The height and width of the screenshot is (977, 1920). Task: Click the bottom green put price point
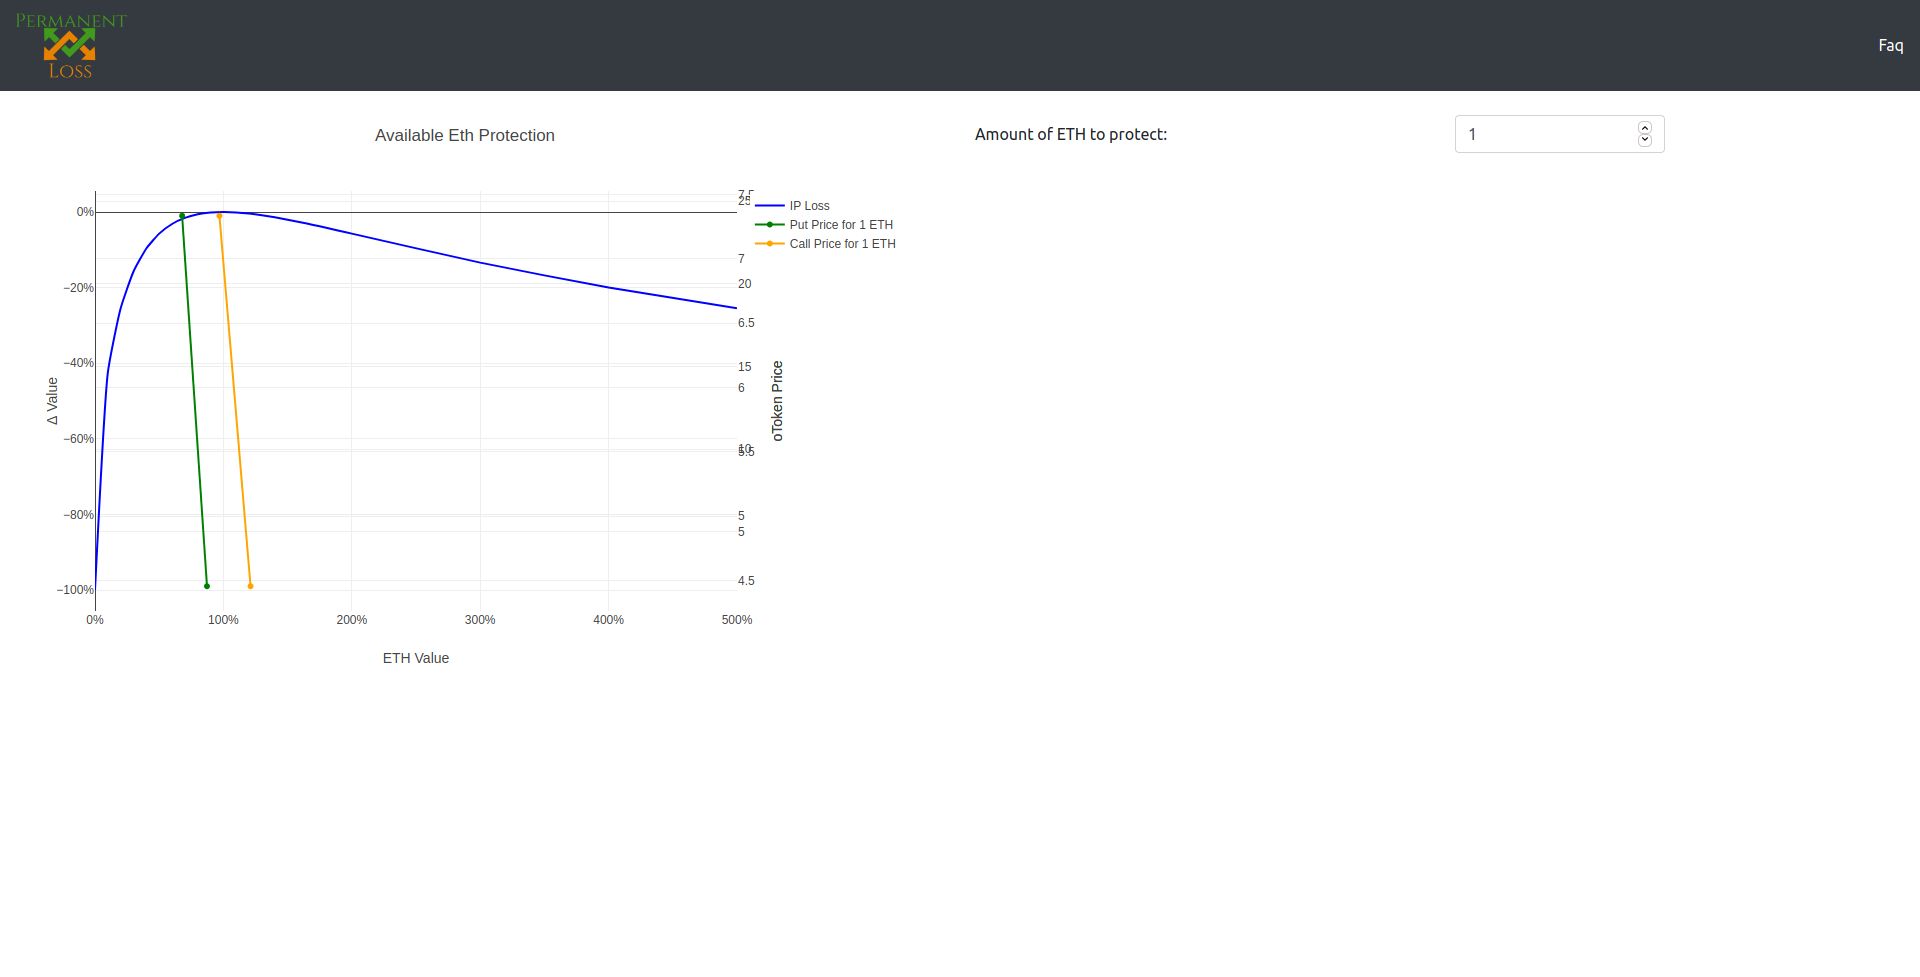207,586
